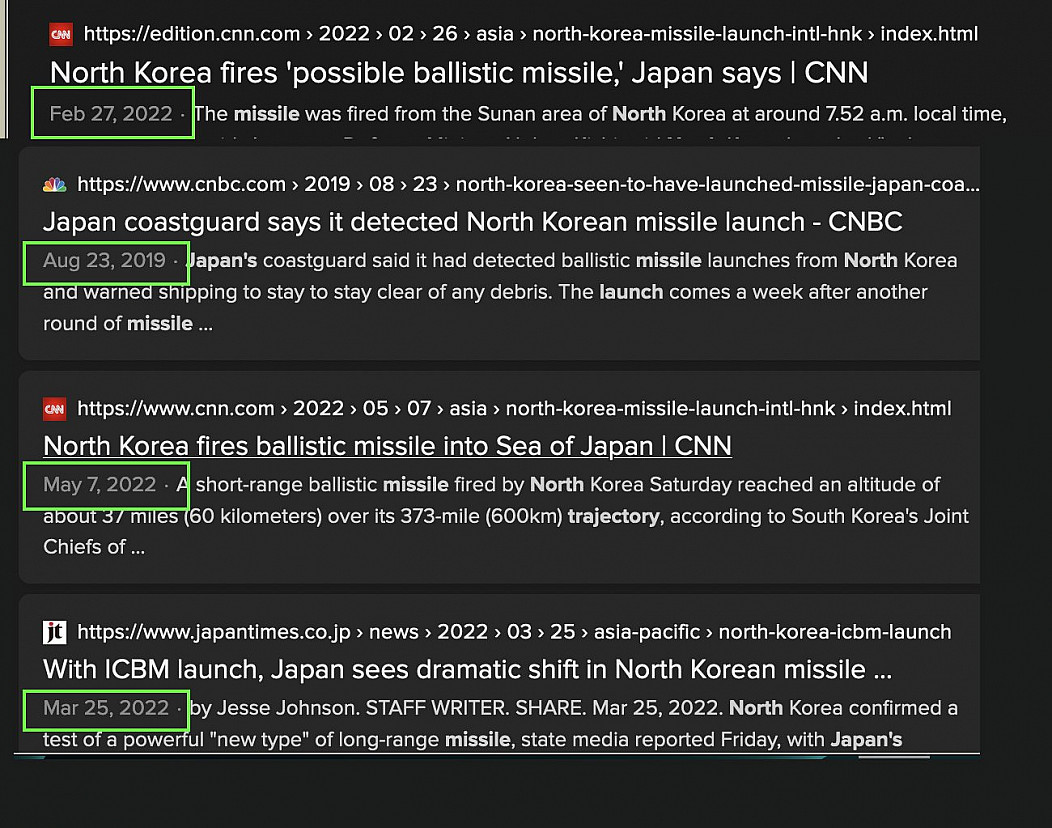1052x828 pixels.
Task: Click the 'Aug 23, 2019' date
Action: (104, 260)
